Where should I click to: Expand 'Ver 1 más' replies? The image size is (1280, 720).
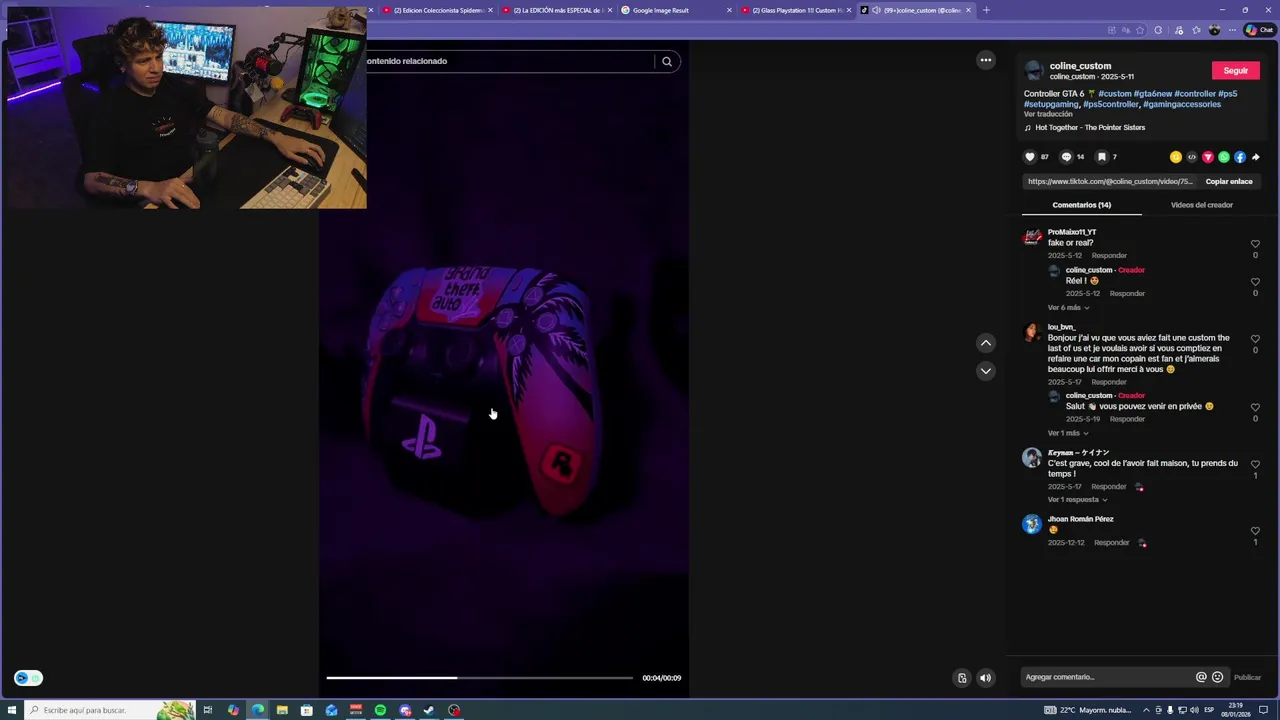click(1068, 433)
